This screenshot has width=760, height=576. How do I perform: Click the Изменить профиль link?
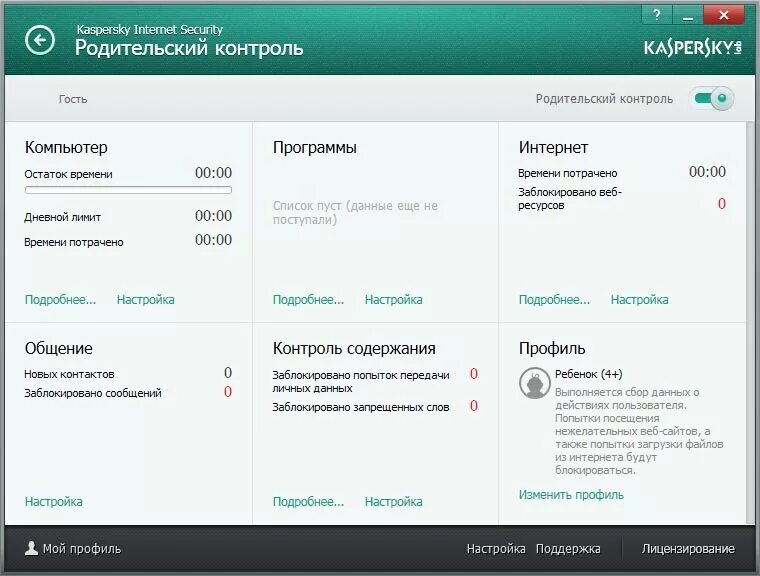tap(571, 495)
